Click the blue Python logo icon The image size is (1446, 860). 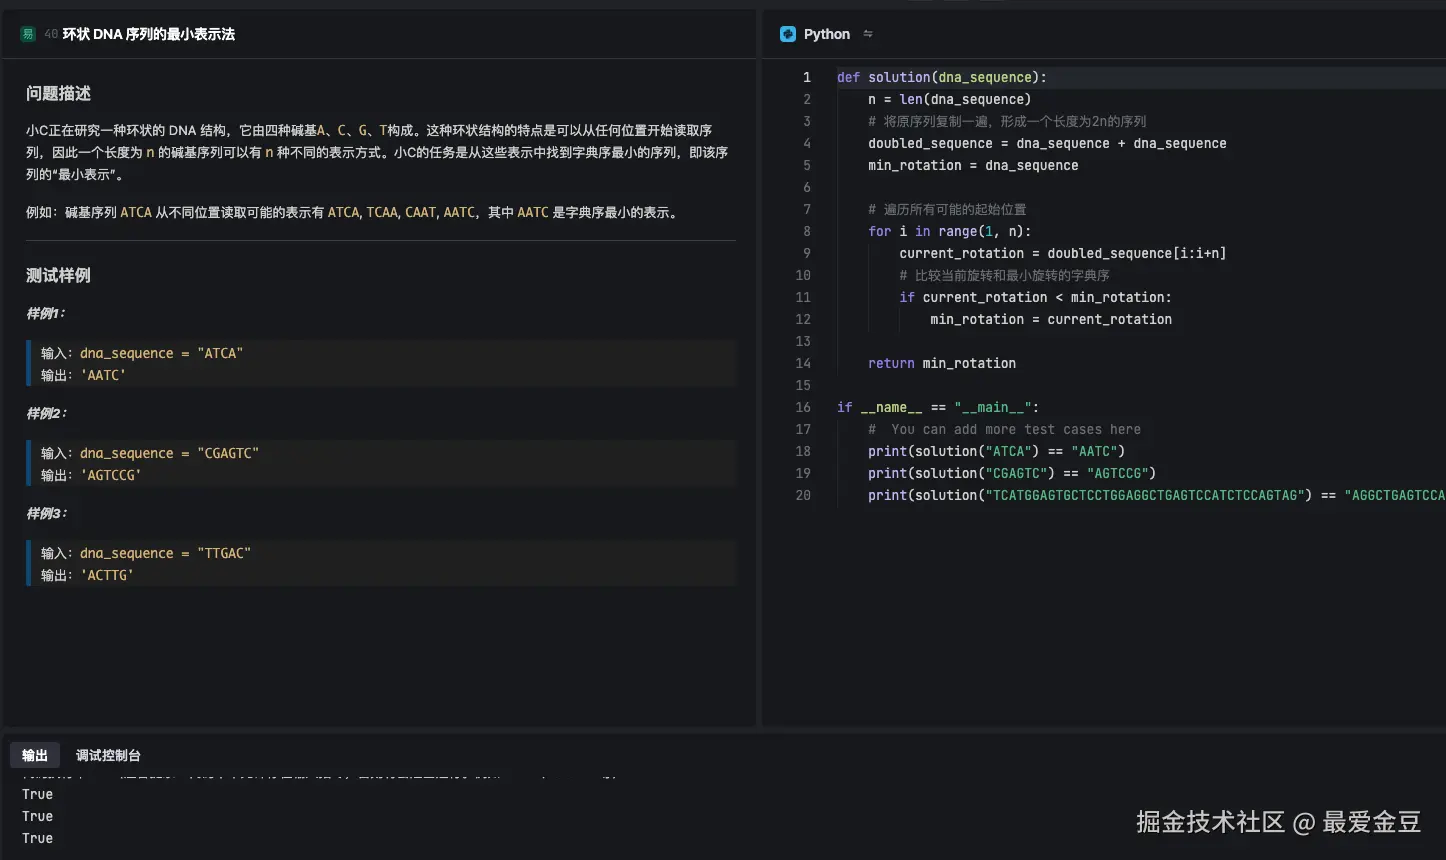coord(787,34)
